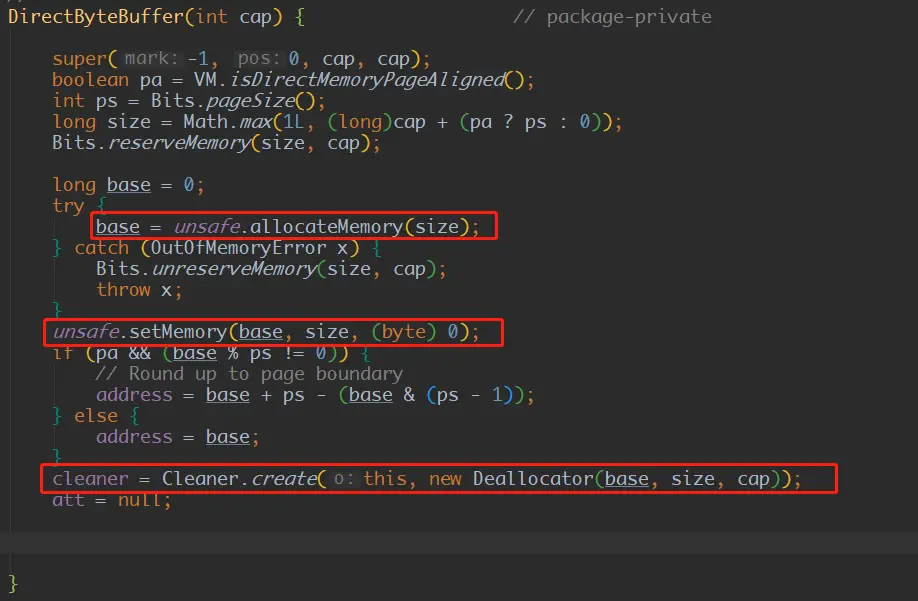The image size is (918, 601).
Task: Click the 'reserveMemory' method call
Action: click(x=179, y=143)
